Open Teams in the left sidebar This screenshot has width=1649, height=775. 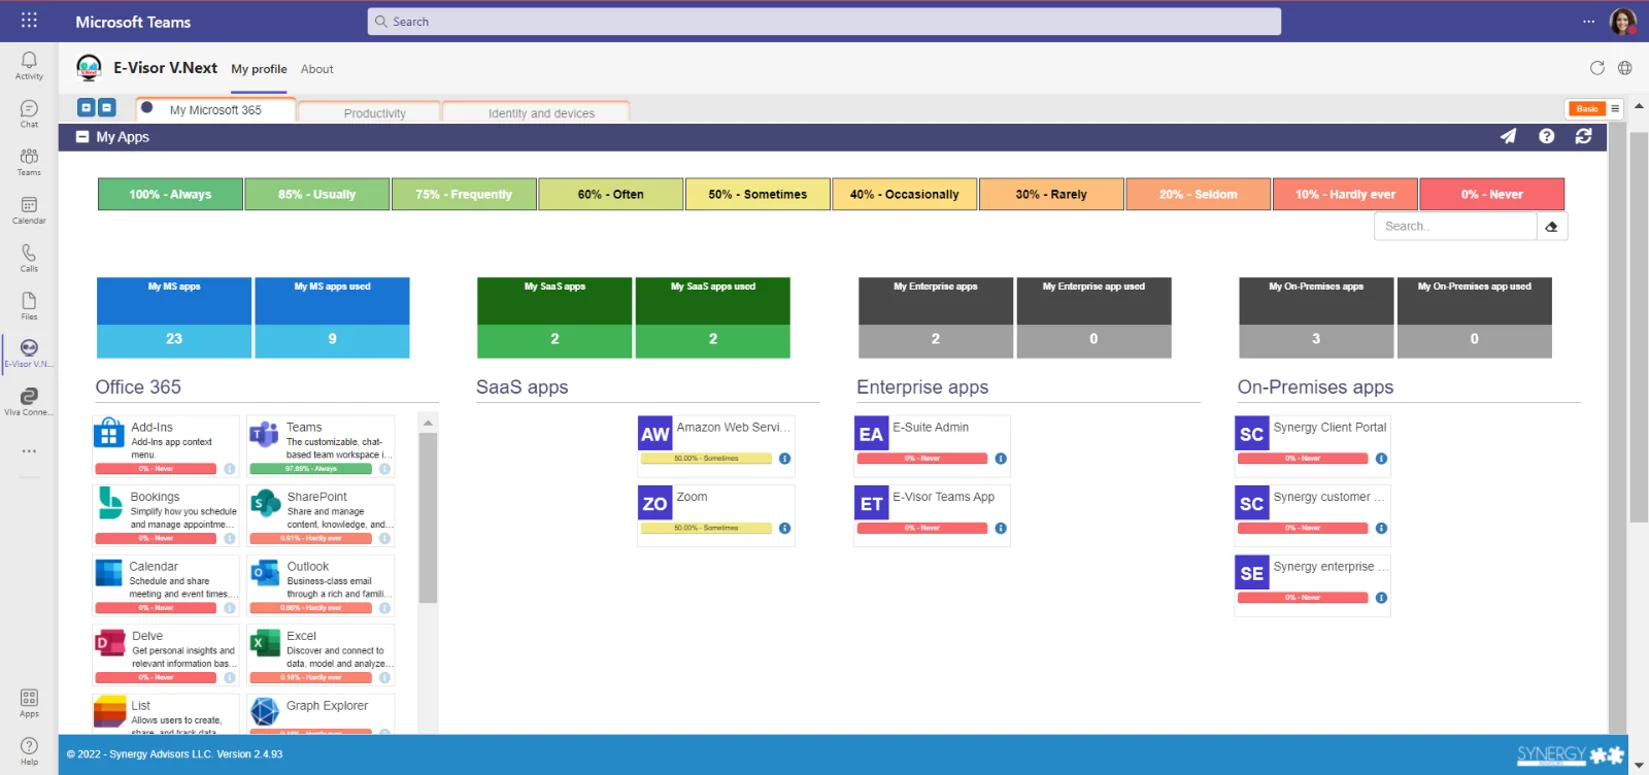[29, 161]
